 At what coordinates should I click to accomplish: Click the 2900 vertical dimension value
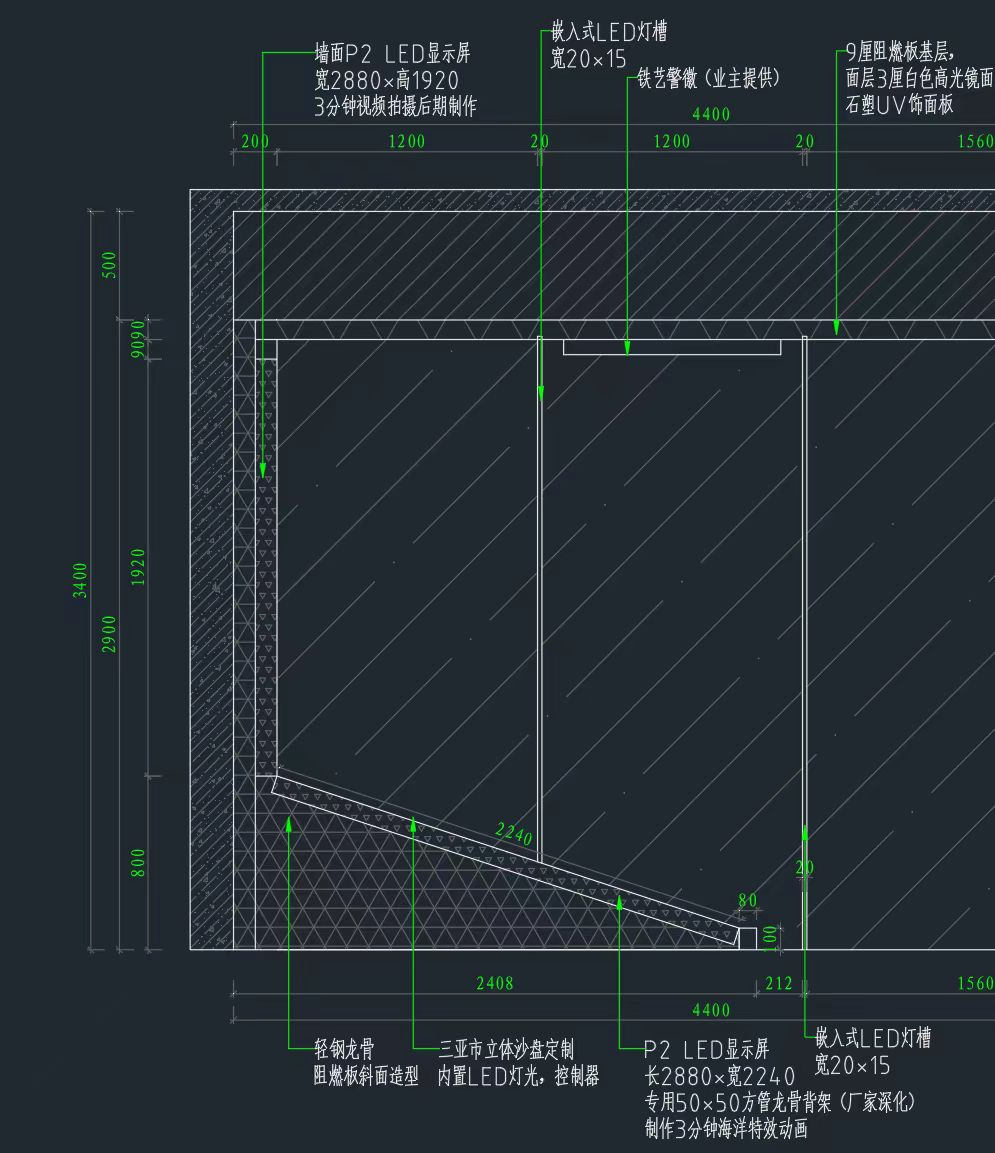[110, 633]
